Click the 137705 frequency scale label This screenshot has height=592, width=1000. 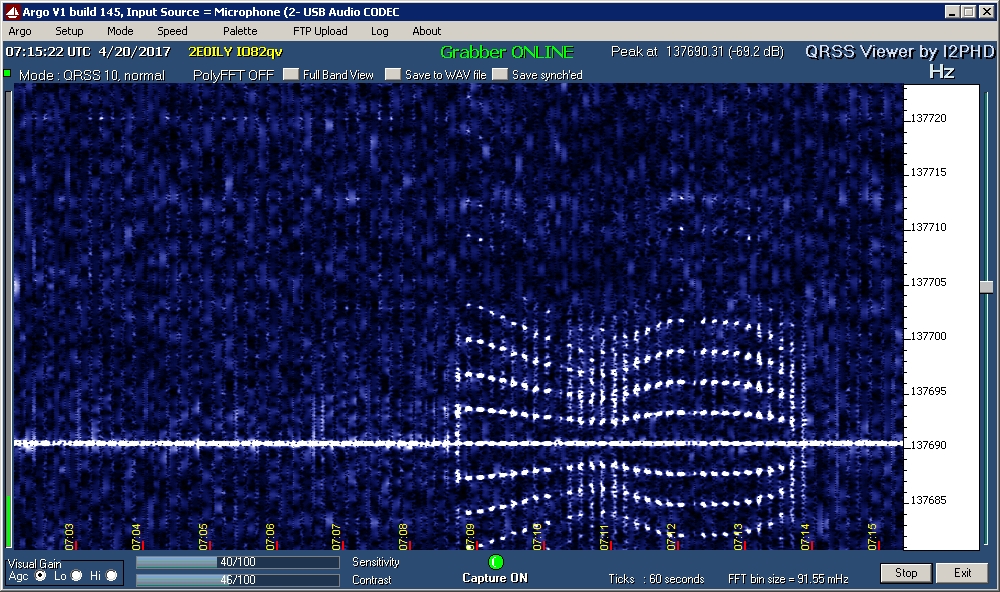coord(929,282)
